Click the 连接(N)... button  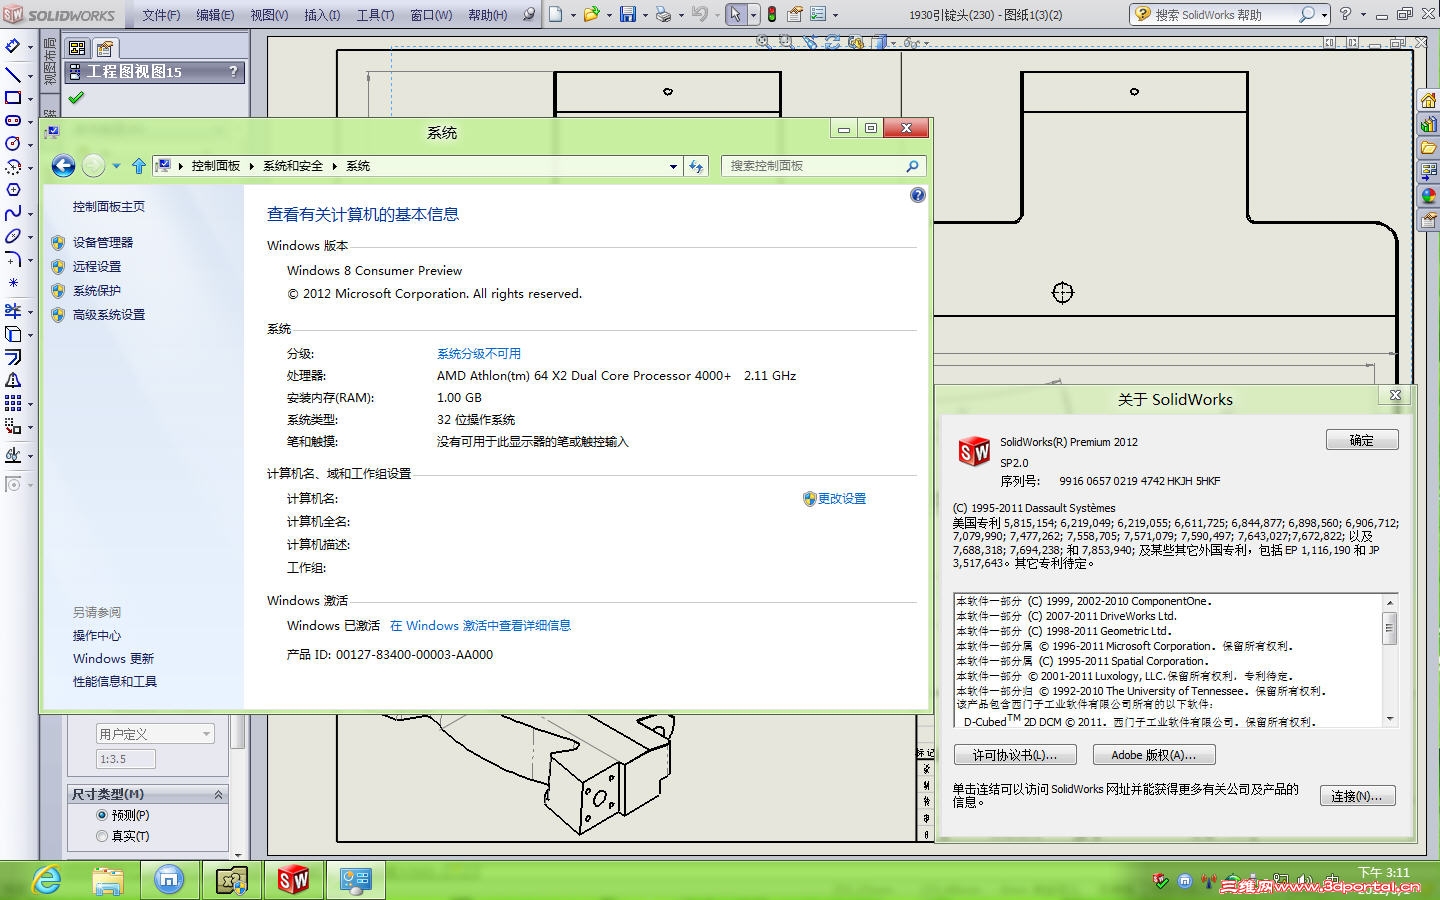click(1357, 796)
